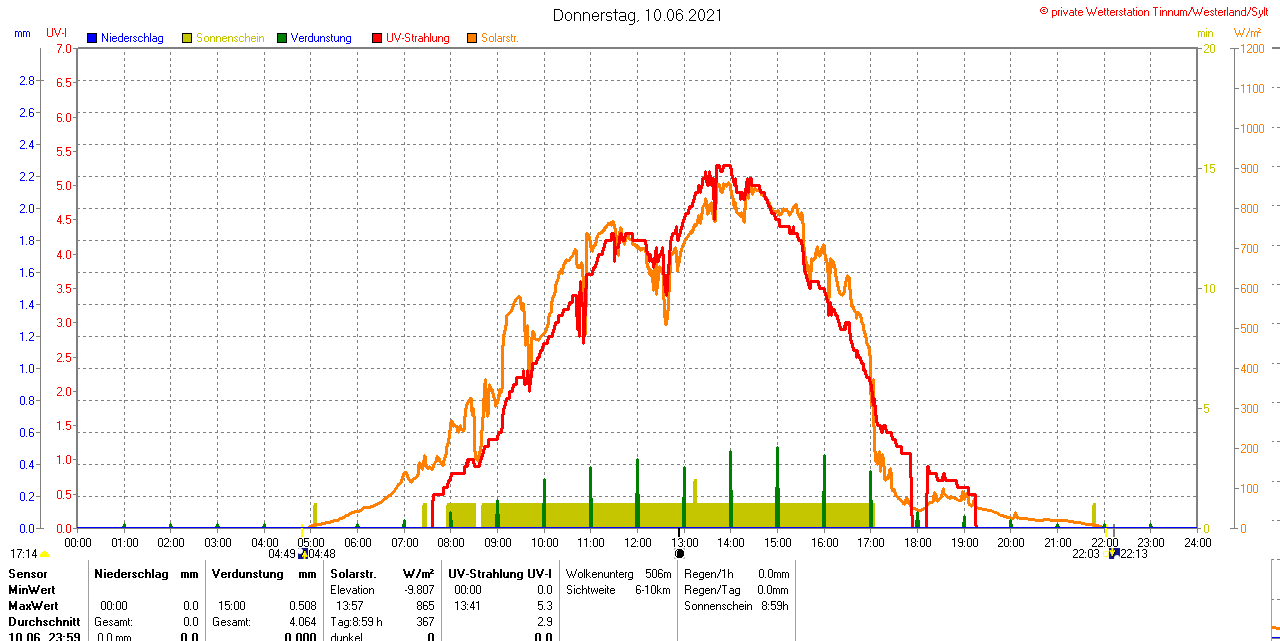Select the Niederschlag legend label

(x=132, y=38)
